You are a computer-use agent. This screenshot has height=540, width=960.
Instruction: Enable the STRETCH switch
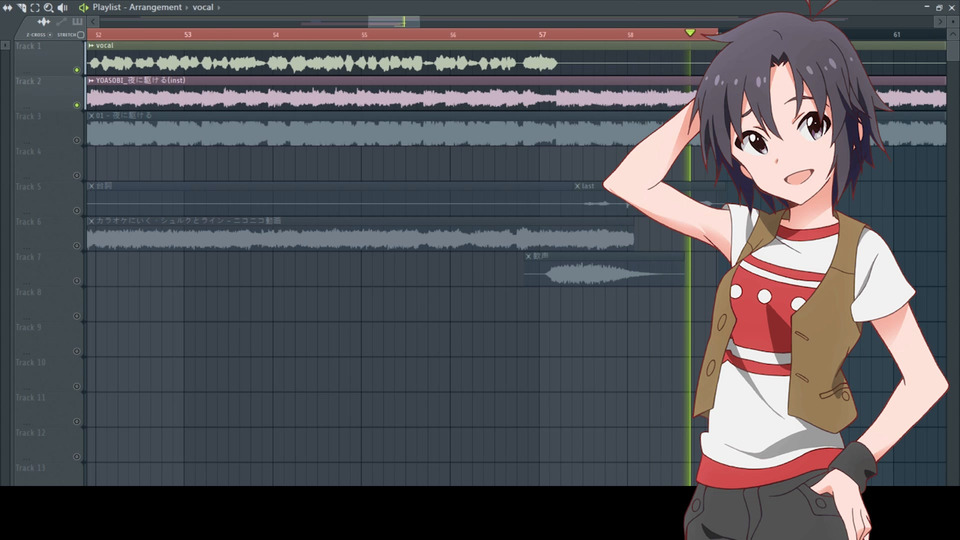pyautogui.click(x=80, y=35)
